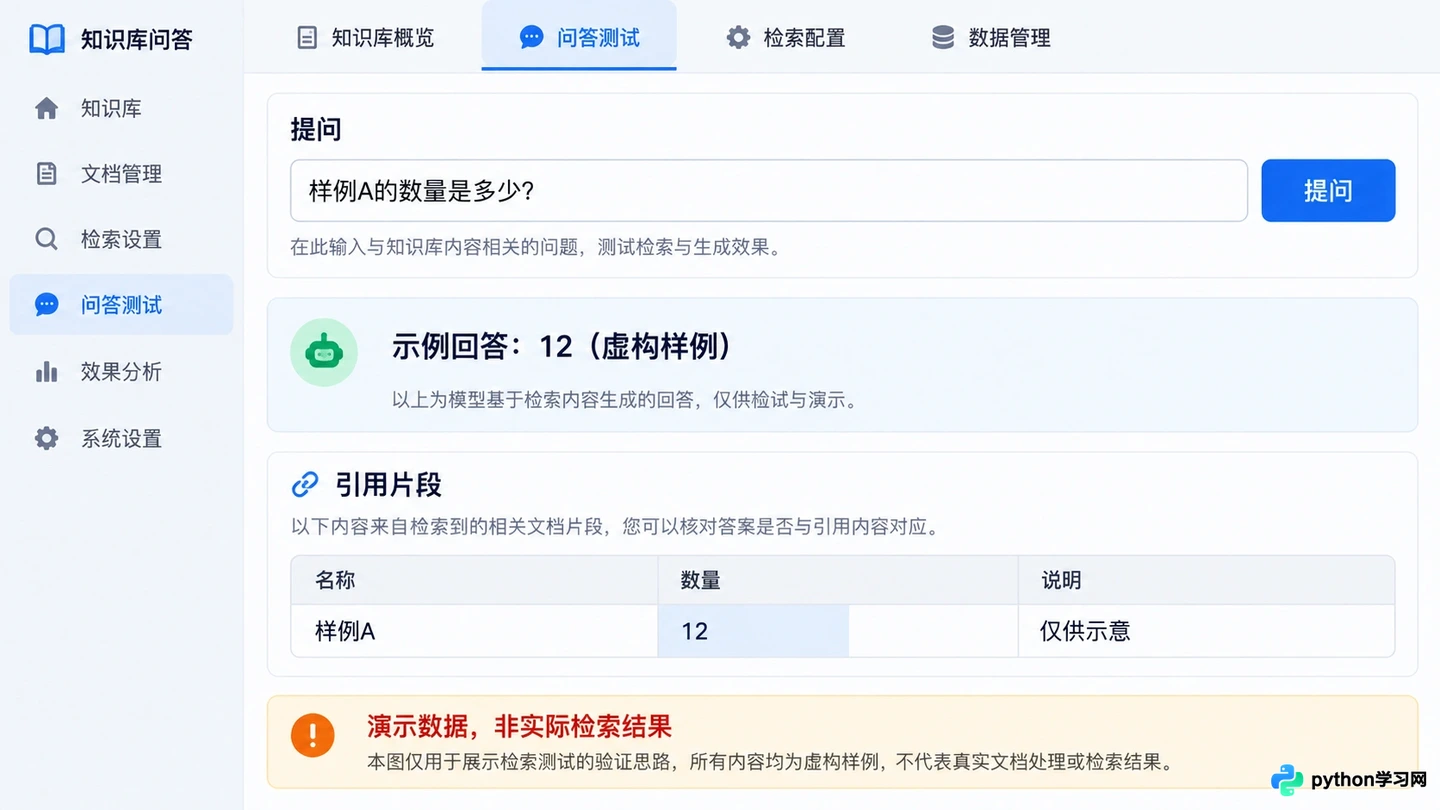Click the gear icon in 检索配置 tab
The width and height of the screenshot is (1440, 810).
click(x=738, y=38)
